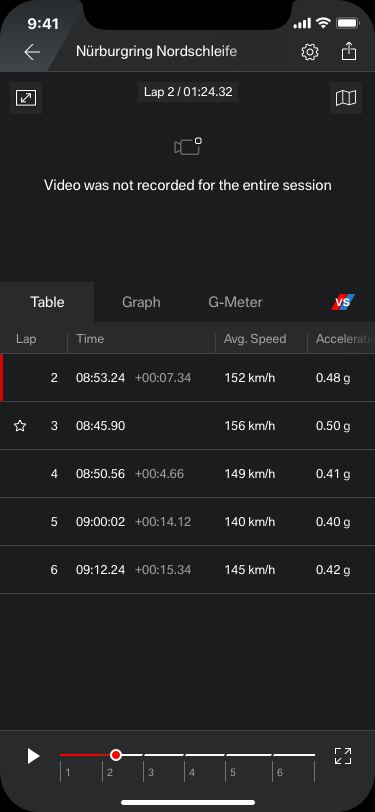Jump to lap 4 marker on timeline
This screenshot has width=375, height=812.
pos(192,773)
